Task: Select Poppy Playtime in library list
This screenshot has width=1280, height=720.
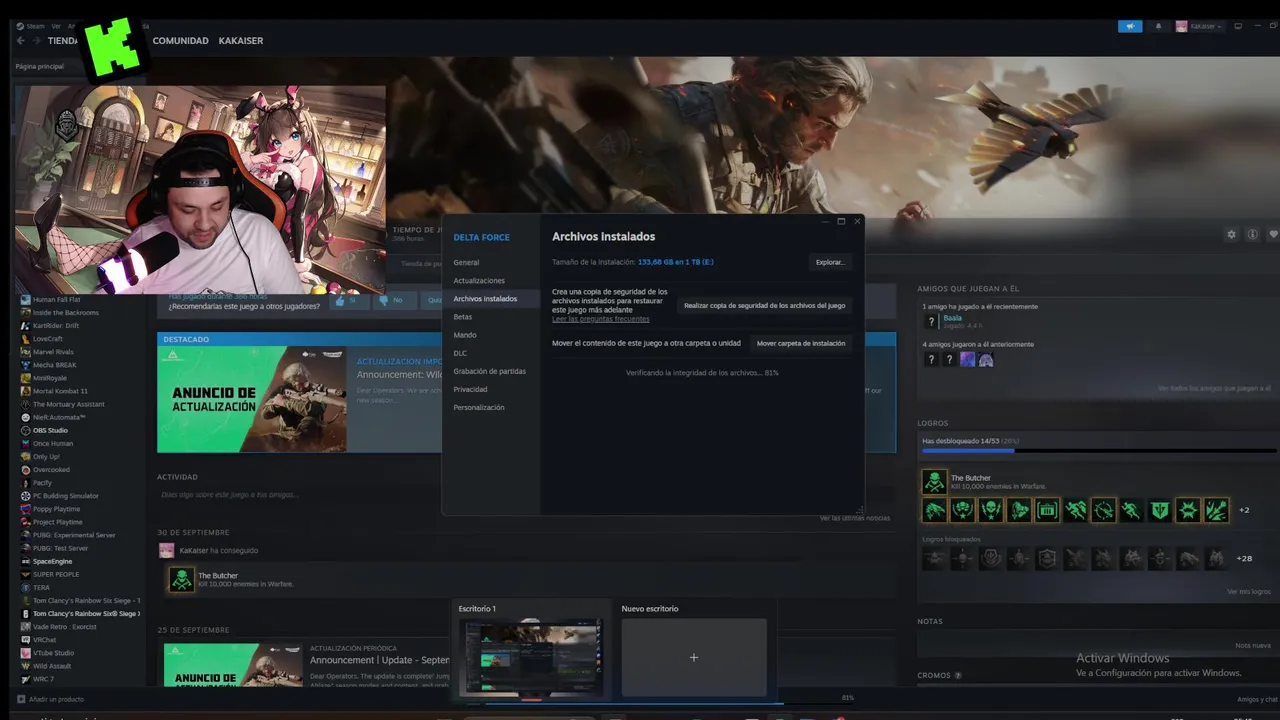Action: [x=56, y=509]
